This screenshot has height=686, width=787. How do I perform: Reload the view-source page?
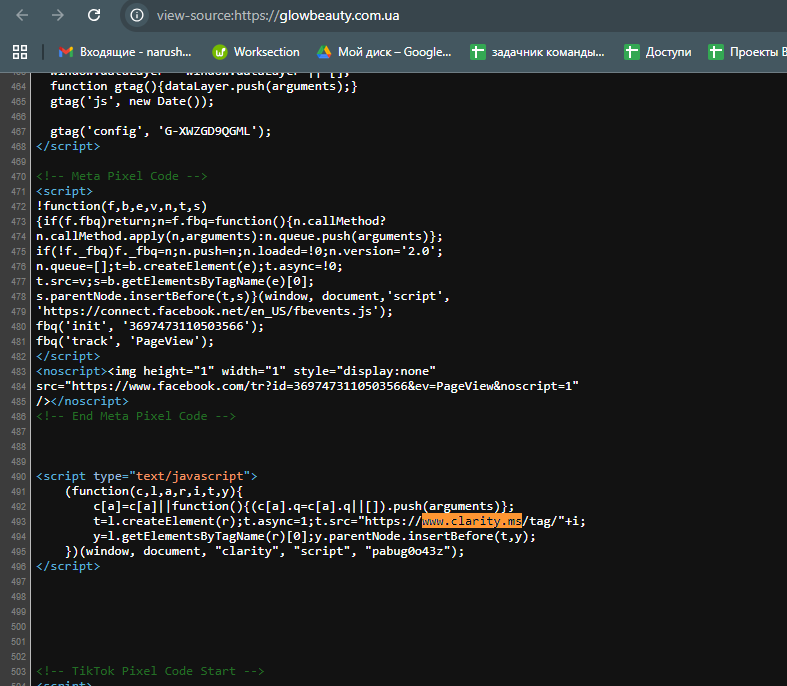click(94, 15)
